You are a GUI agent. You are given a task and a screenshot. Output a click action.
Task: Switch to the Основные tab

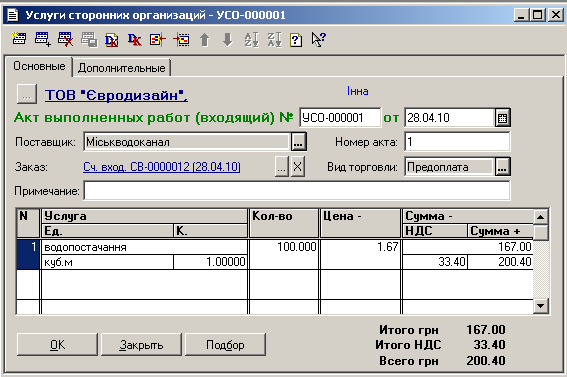39,66
